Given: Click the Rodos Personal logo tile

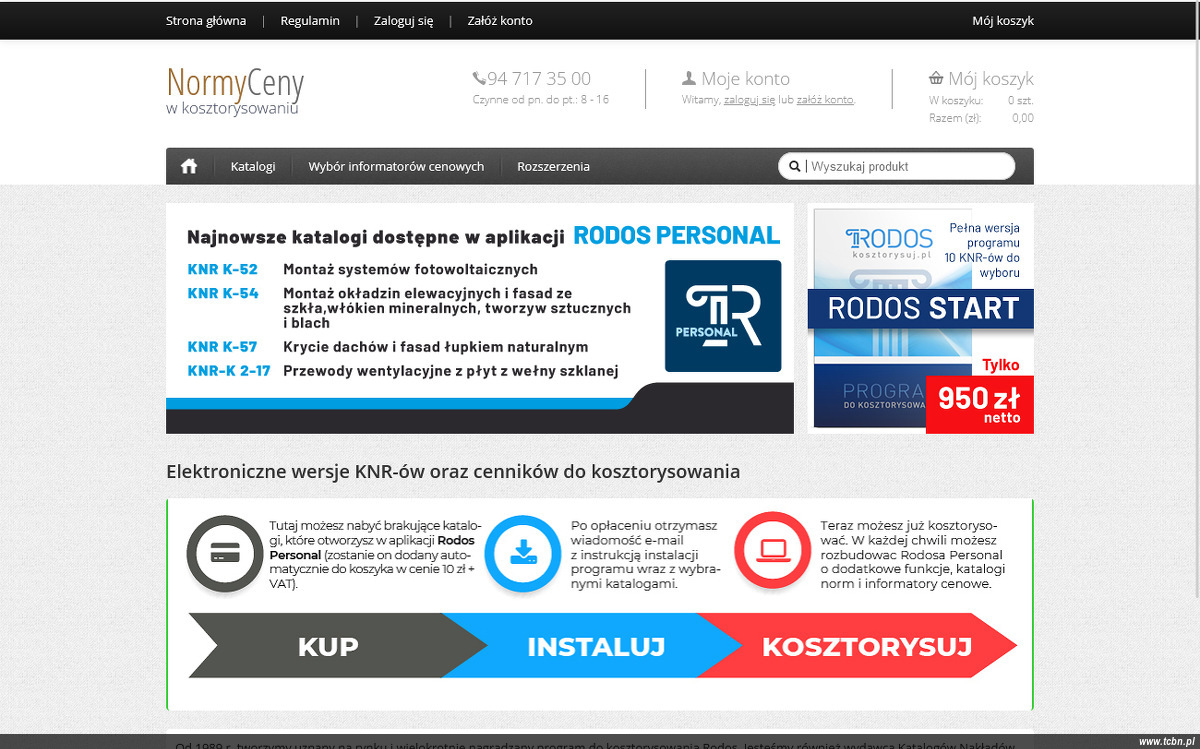Looking at the screenshot, I should point(723,316).
